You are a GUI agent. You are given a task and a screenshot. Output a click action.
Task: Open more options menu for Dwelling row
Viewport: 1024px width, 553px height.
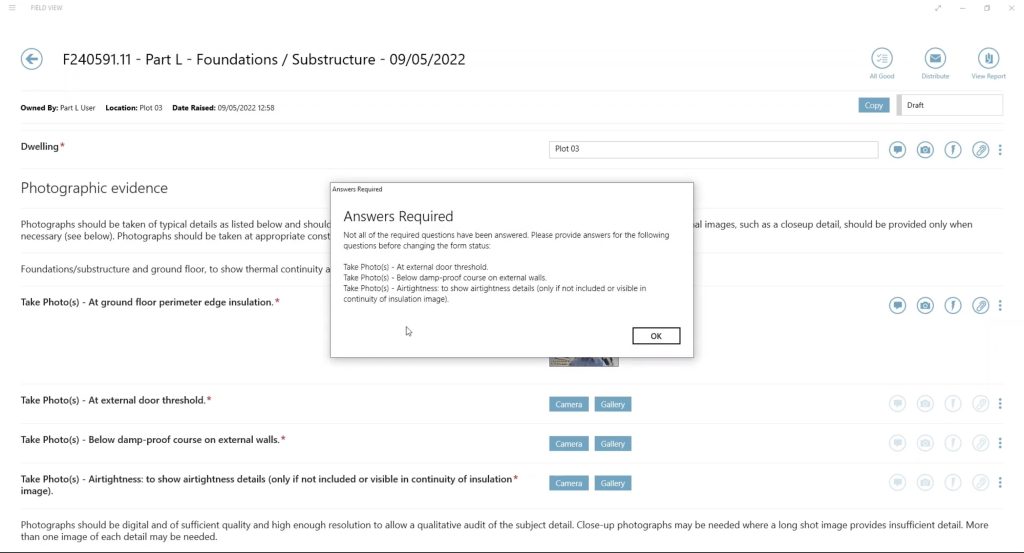(1000, 150)
